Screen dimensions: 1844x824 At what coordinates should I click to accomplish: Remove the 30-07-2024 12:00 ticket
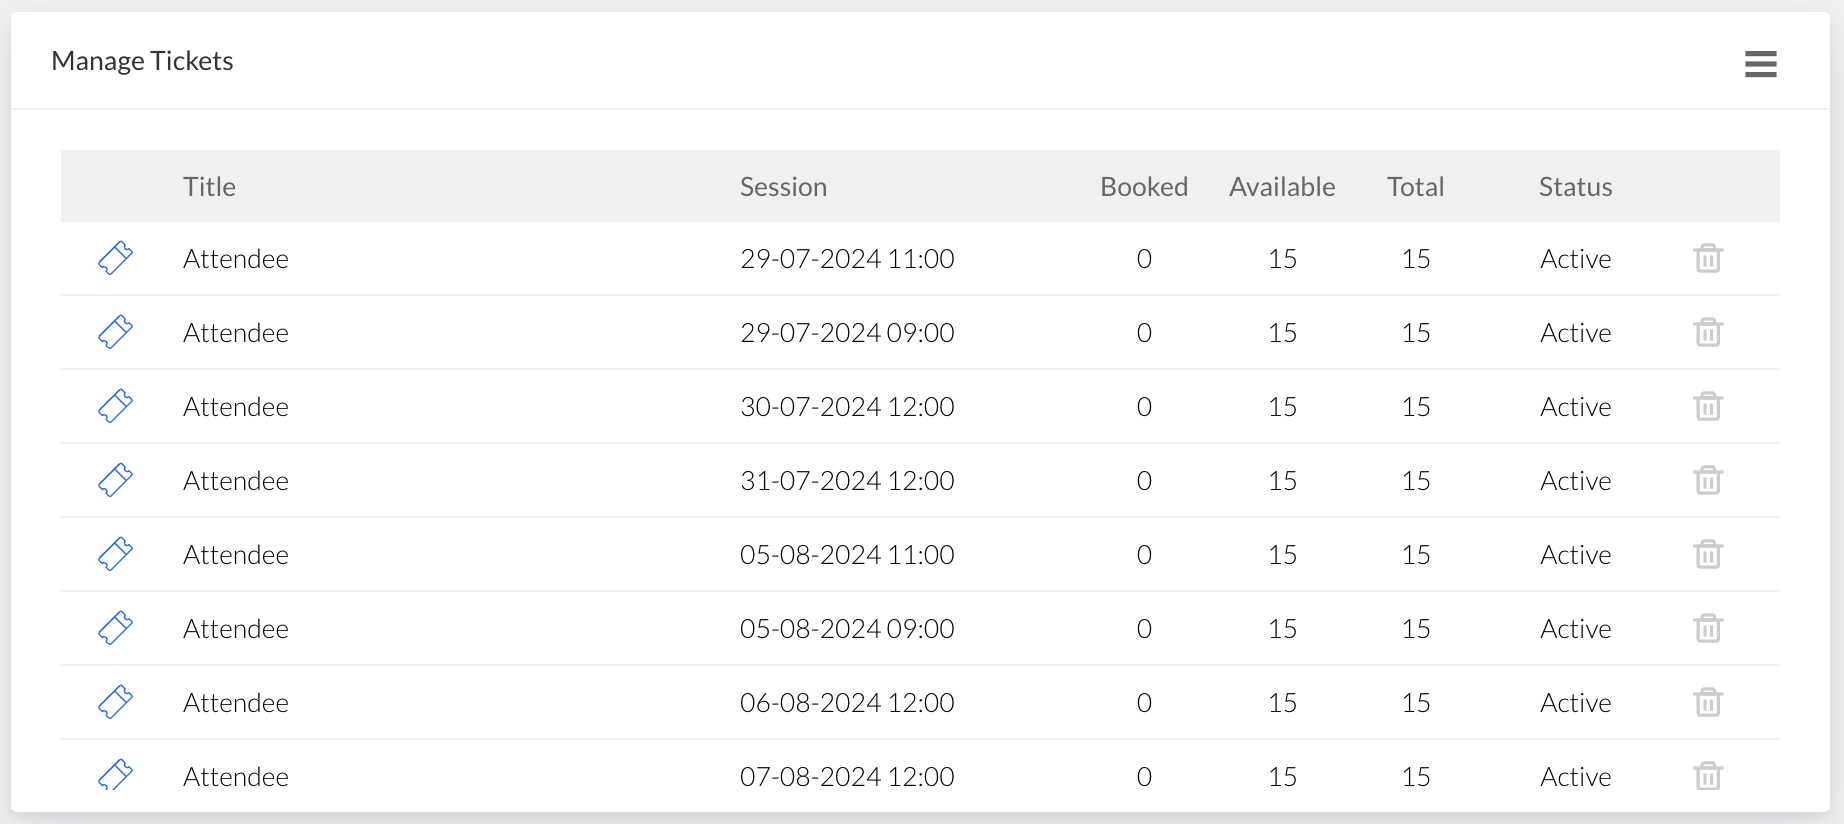tap(1707, 407)
